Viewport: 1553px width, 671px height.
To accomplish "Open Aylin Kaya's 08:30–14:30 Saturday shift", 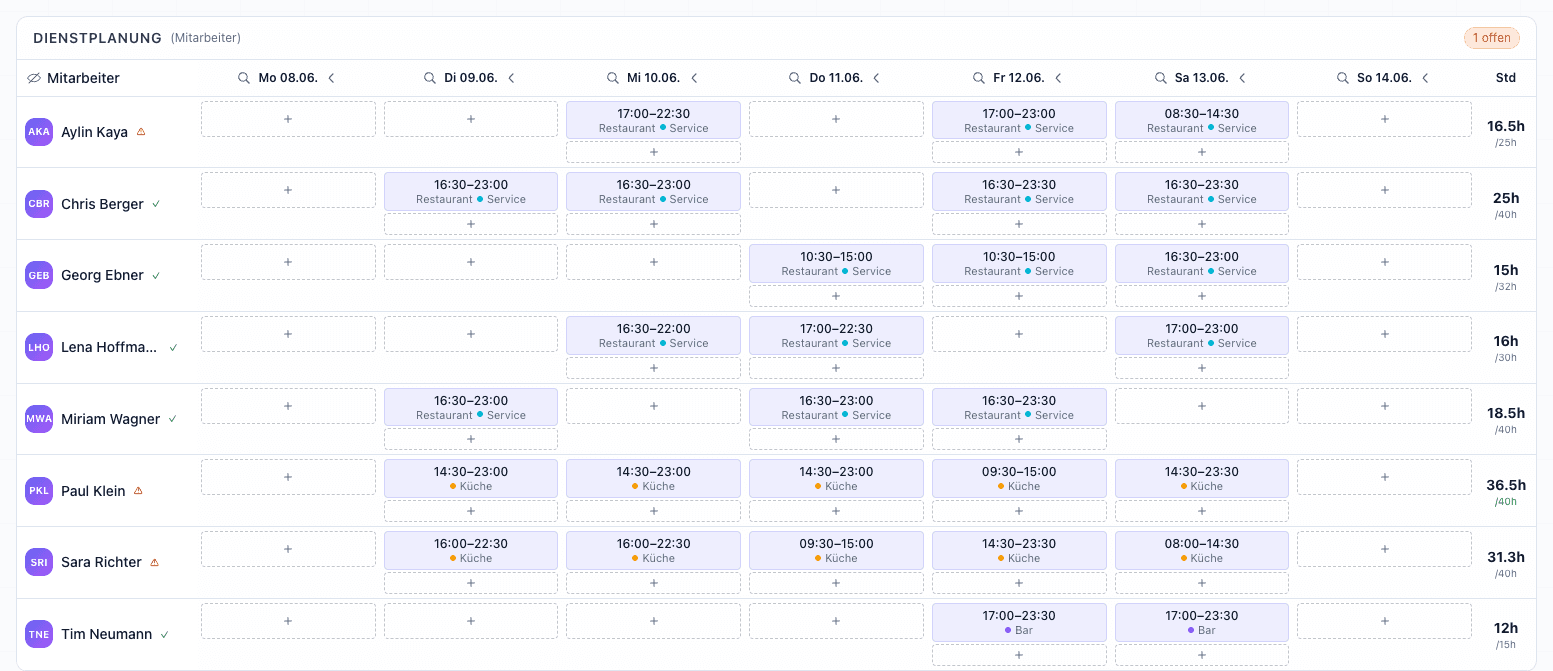I will tap(1202, 120).
